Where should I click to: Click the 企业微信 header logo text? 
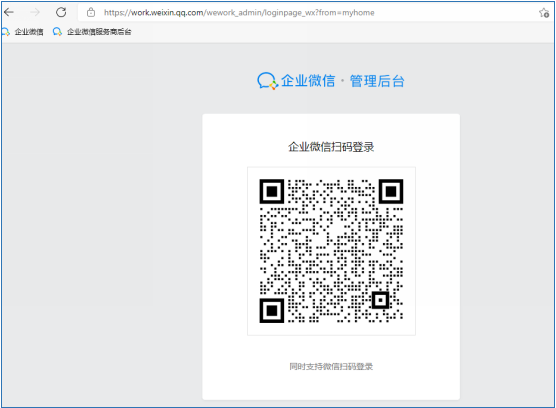tap(308, 81)
